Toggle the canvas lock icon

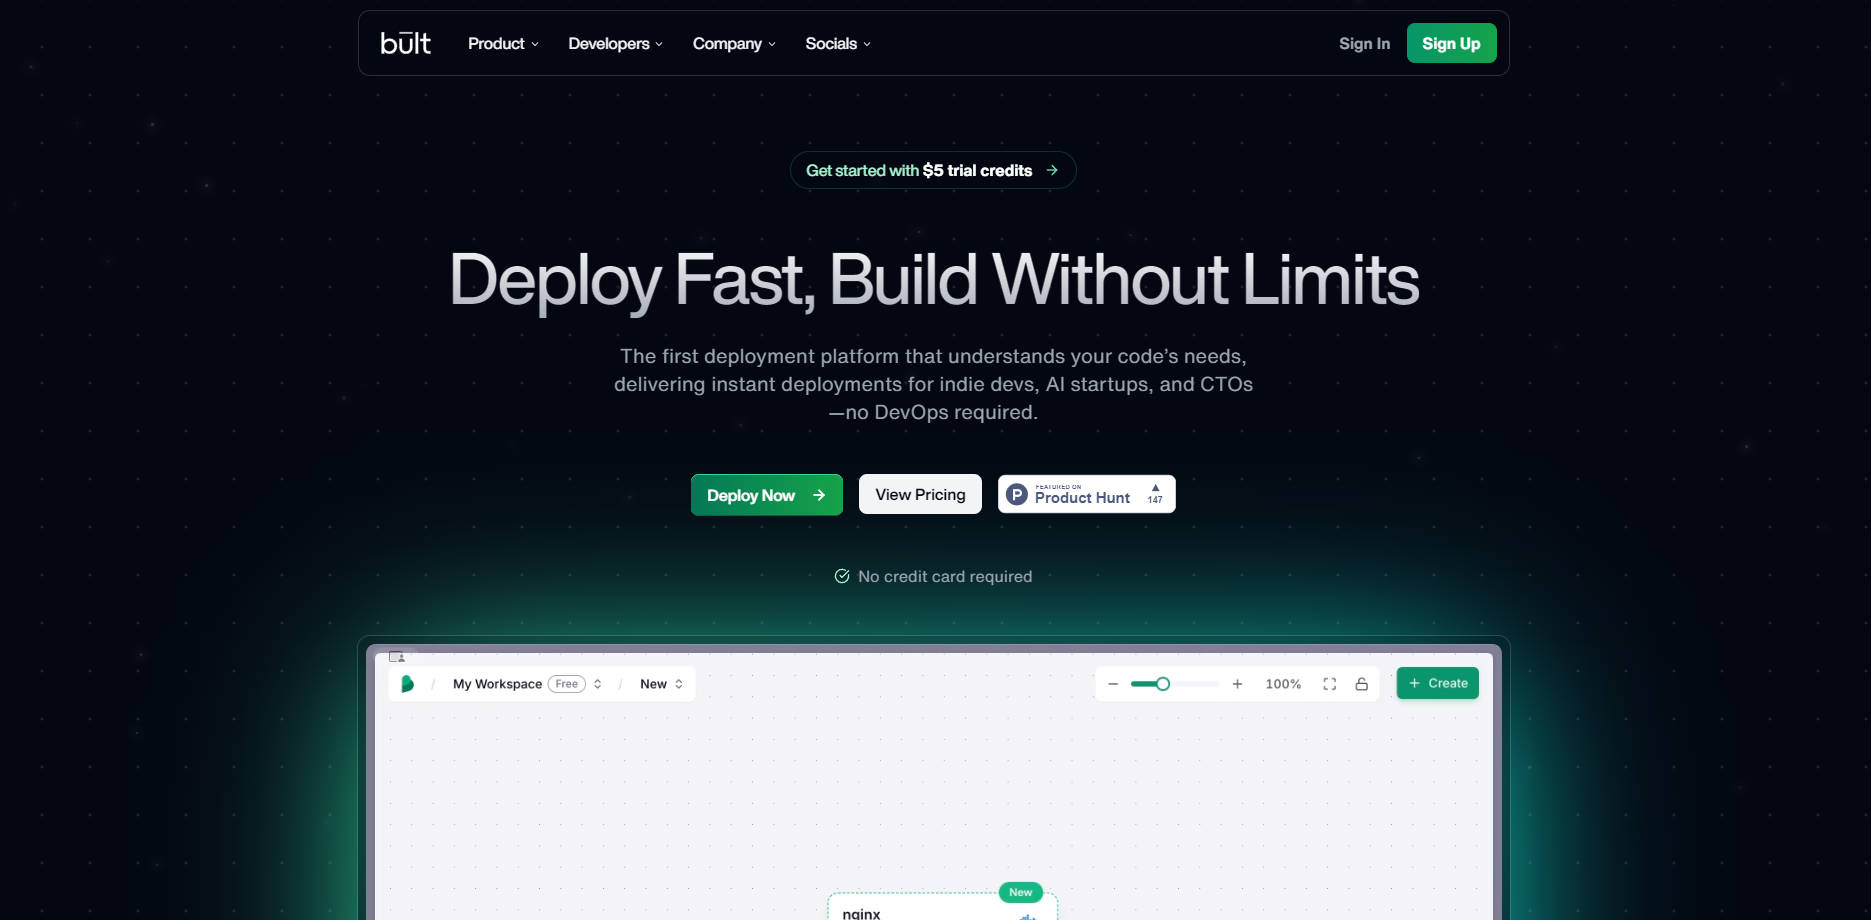[x=1361, y=684]
